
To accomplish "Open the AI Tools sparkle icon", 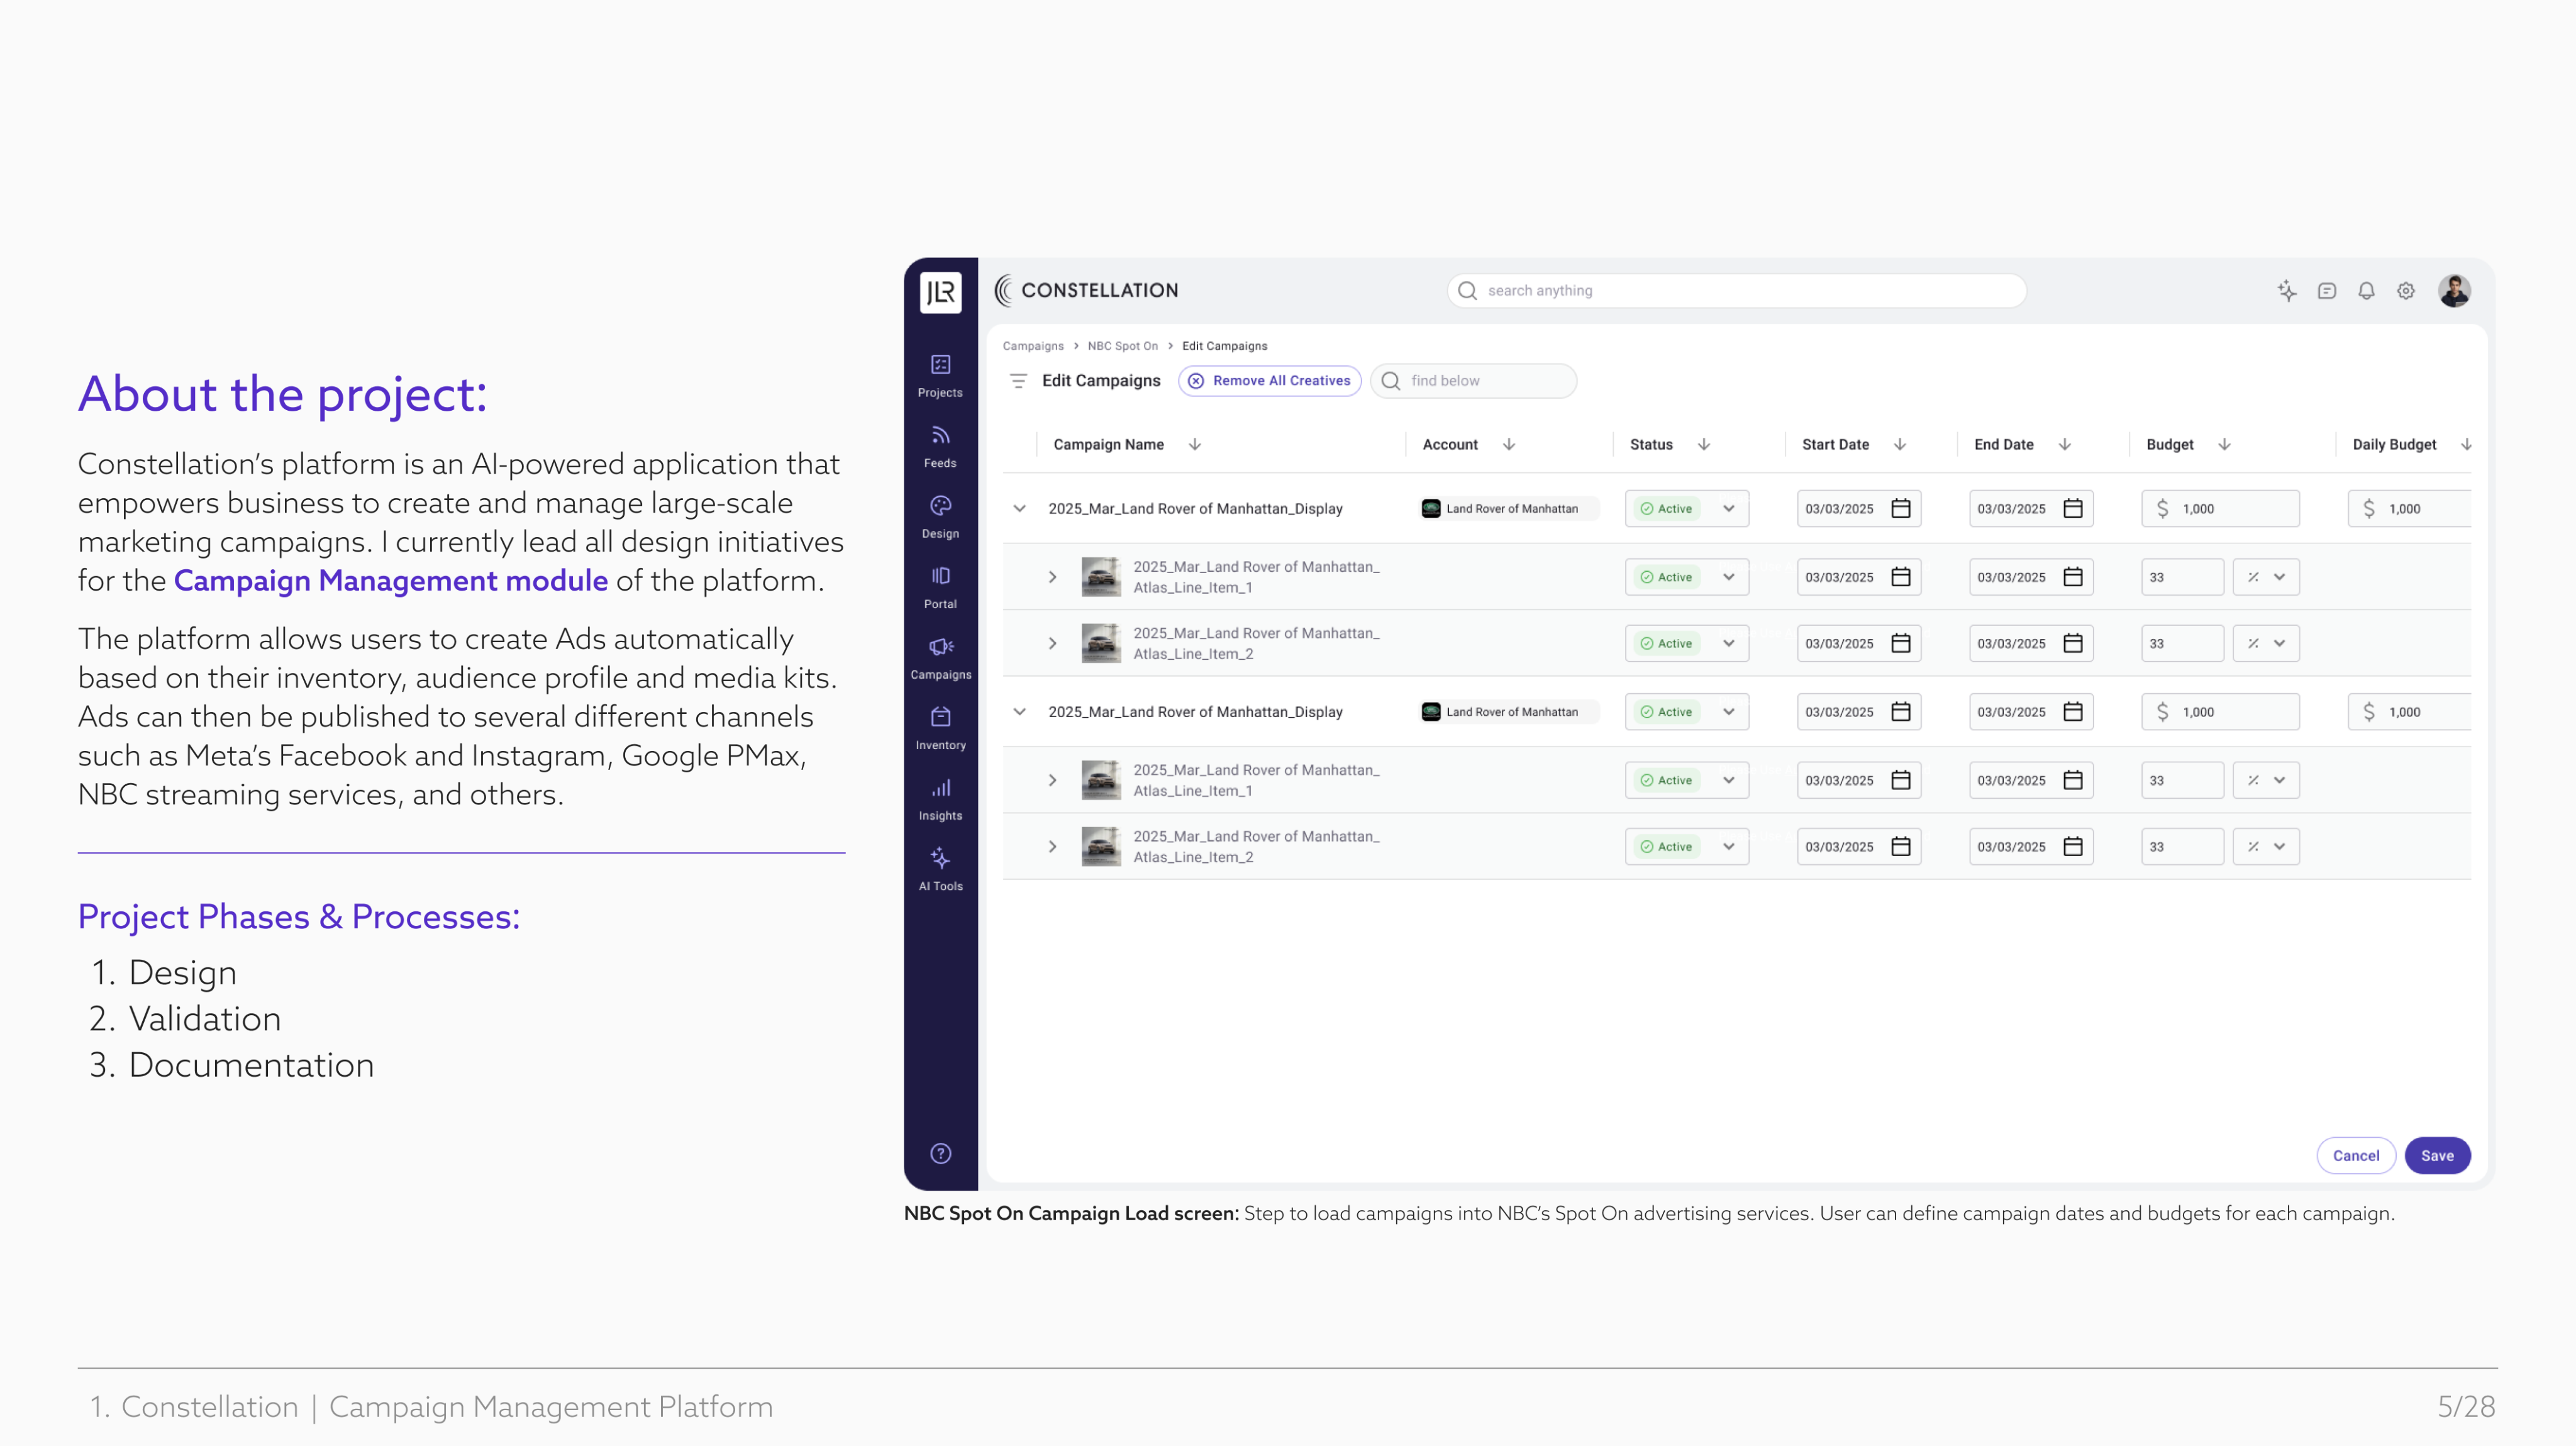I will [940, 859].
